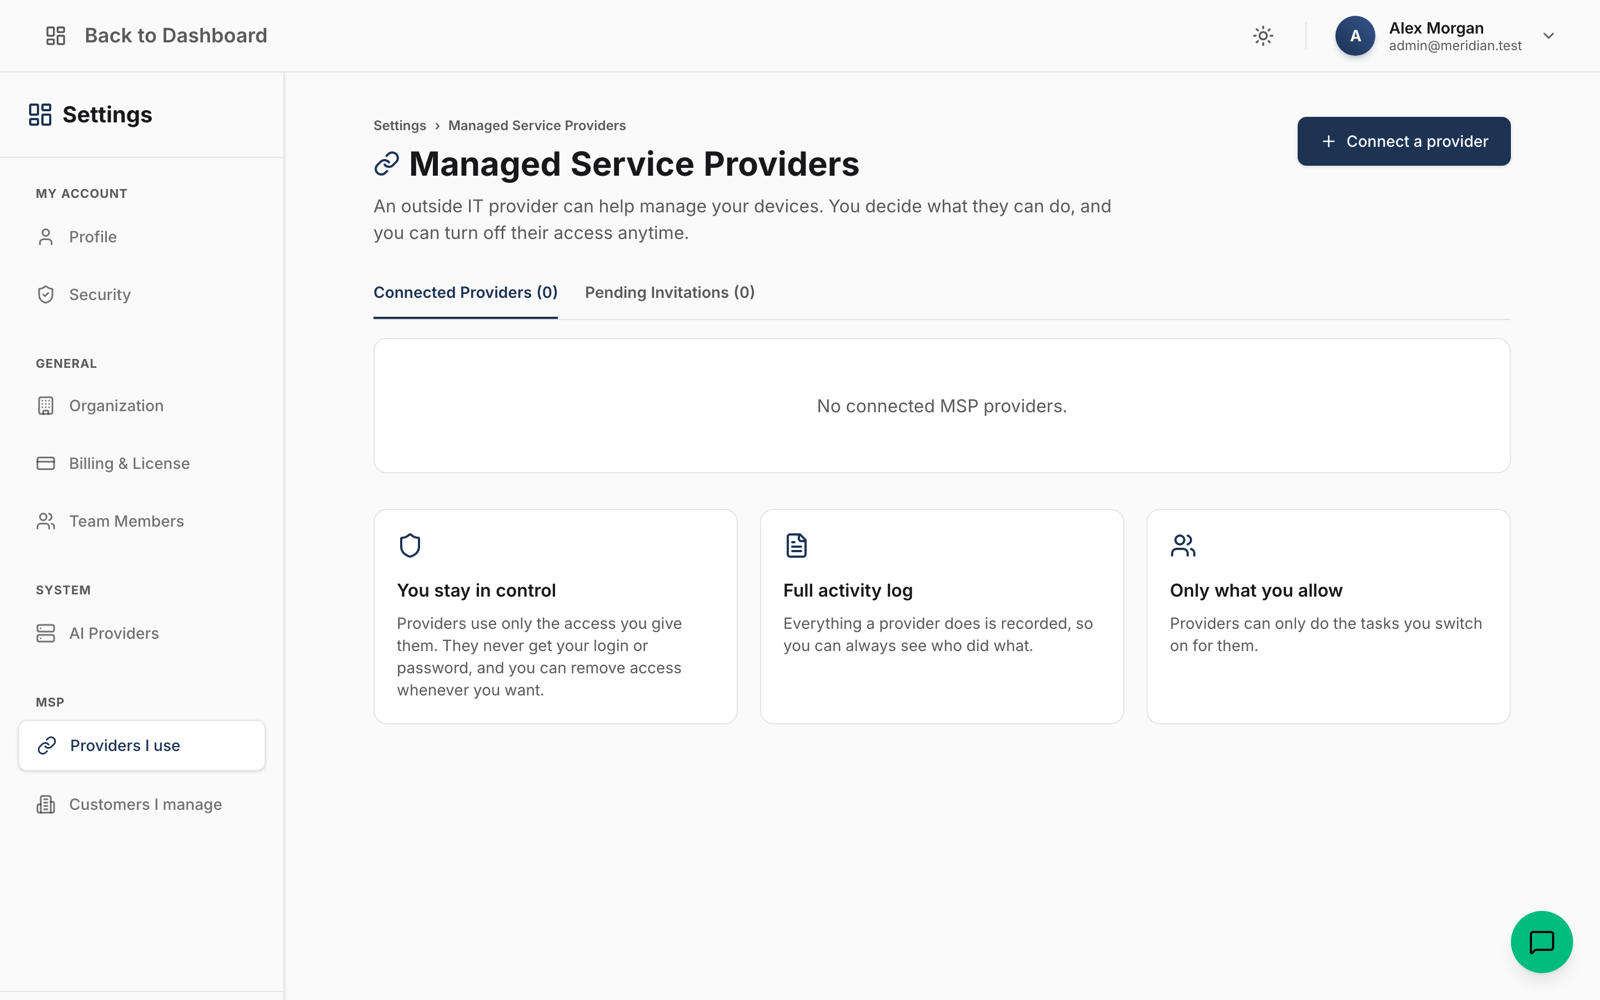This screenshot has height=1000, width=1600.
Task: Click the 'No connected MSP providers.' message
Action: 942,406
